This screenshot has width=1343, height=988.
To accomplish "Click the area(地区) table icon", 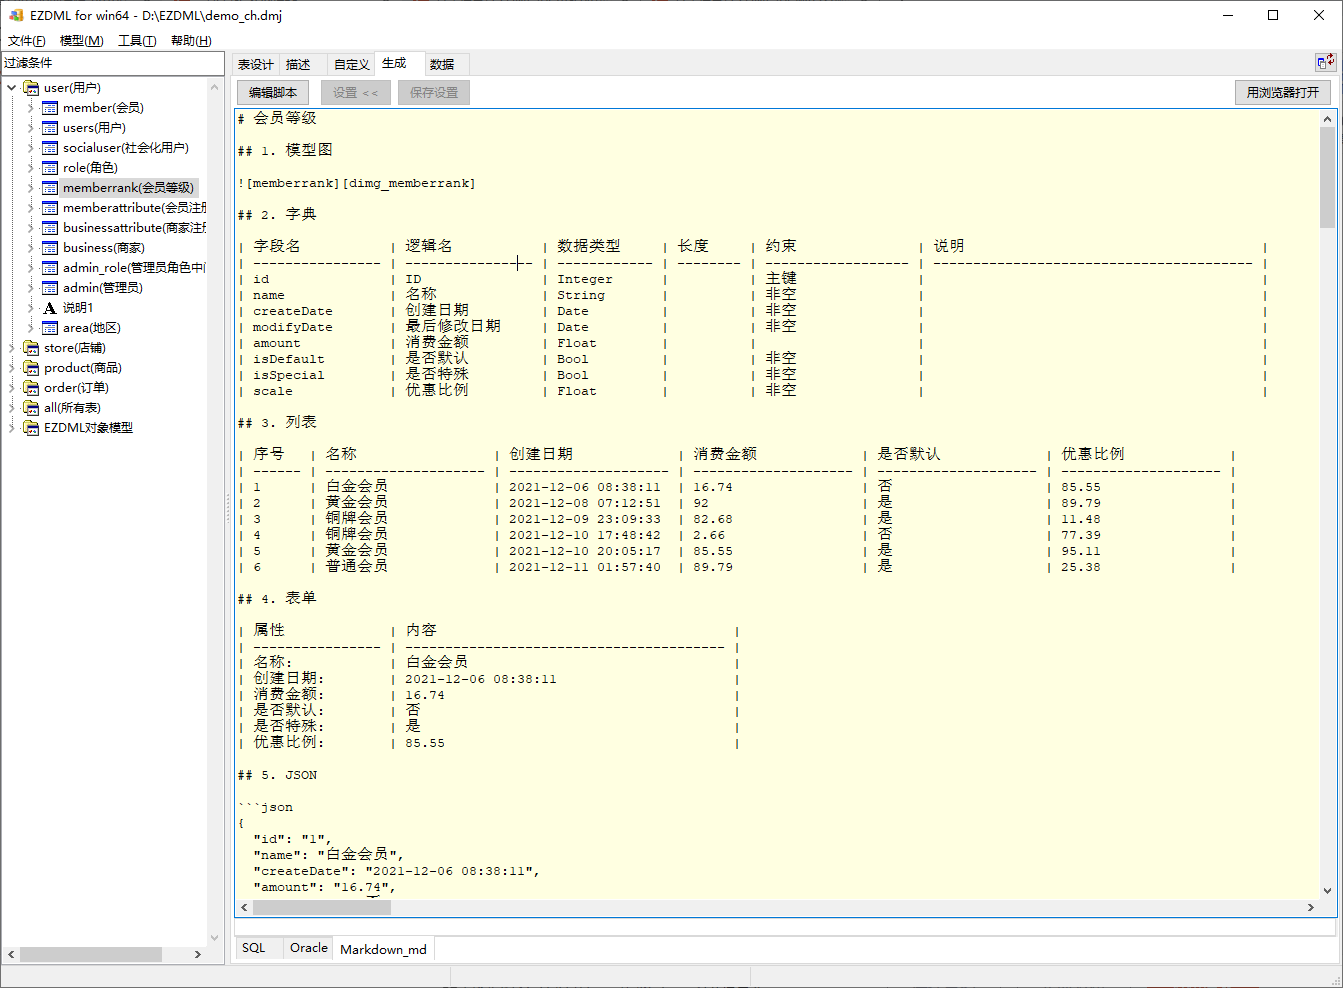I will click(50, 328).
